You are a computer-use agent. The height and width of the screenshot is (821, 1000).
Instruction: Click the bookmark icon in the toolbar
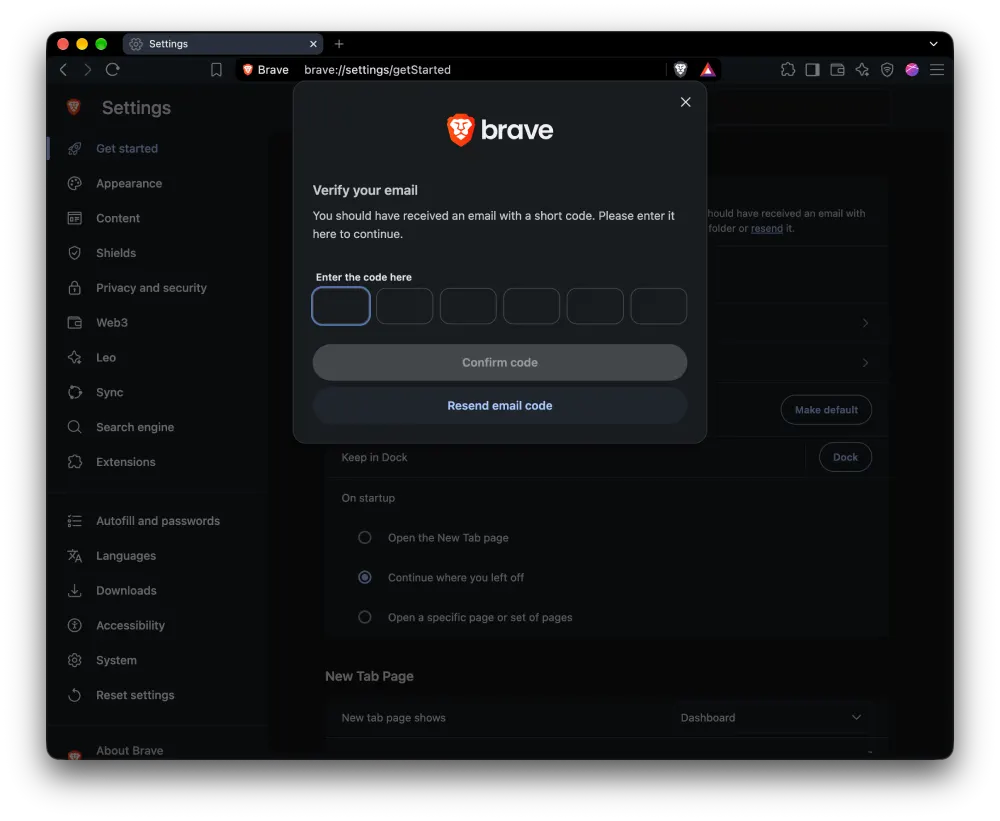click(x=216, y=70)
